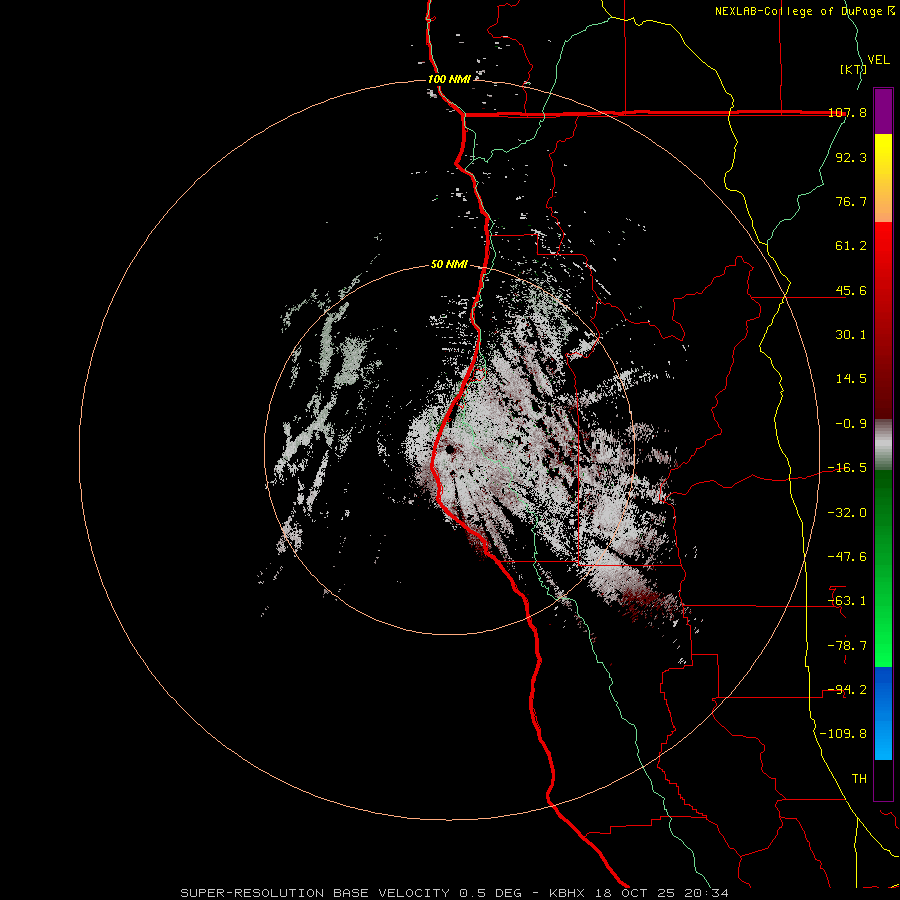Viewport: 900px width, 900px height.
Task: Click the VEL legend title
Action: pyautogui.click(x=878, y=60)
